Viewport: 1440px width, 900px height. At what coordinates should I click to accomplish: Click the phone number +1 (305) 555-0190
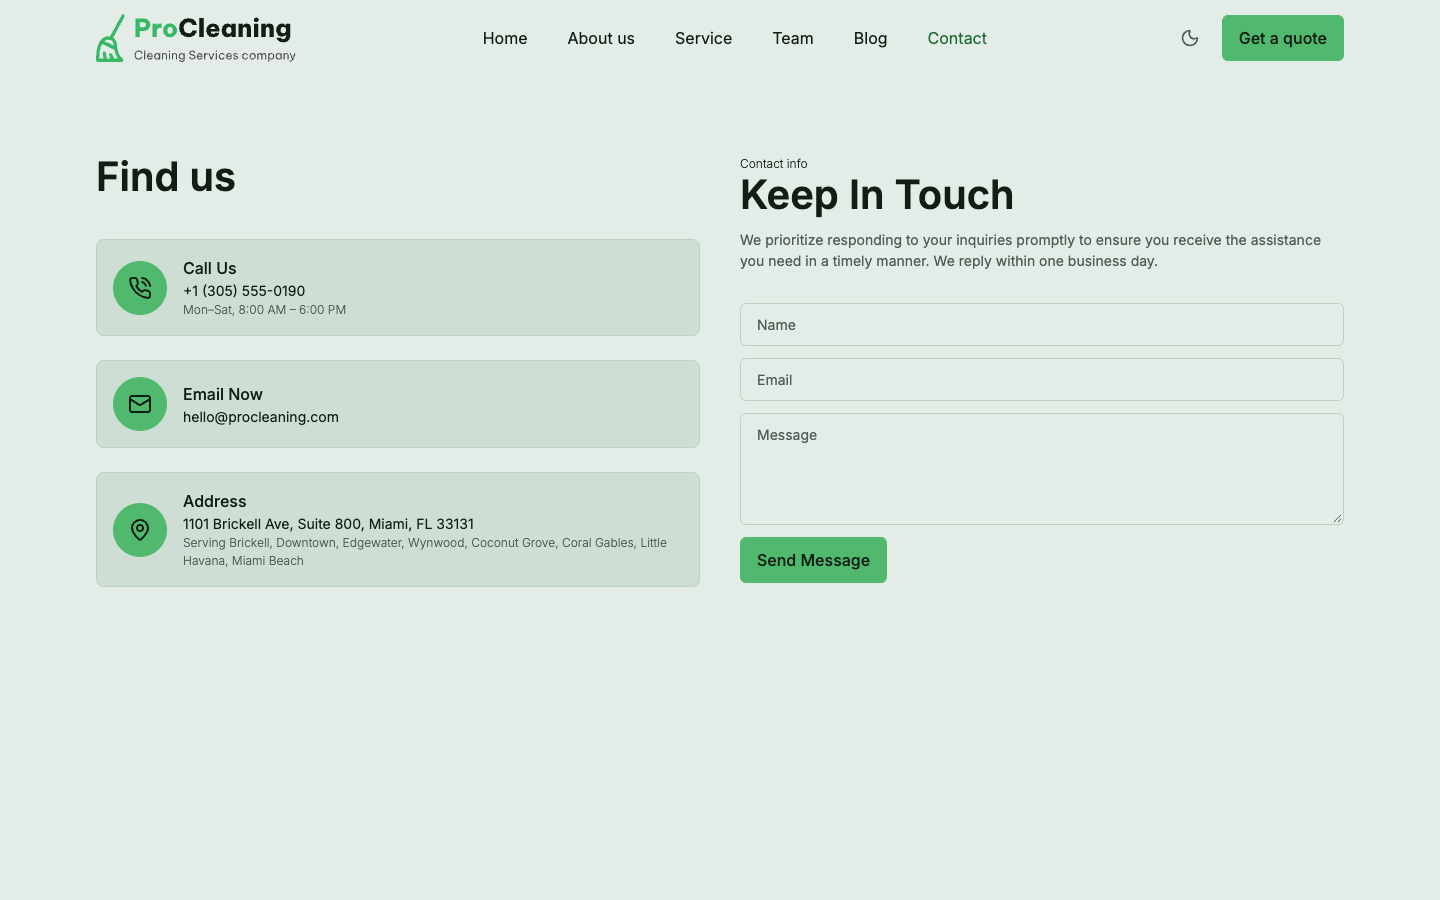click(x=244, y=291)
